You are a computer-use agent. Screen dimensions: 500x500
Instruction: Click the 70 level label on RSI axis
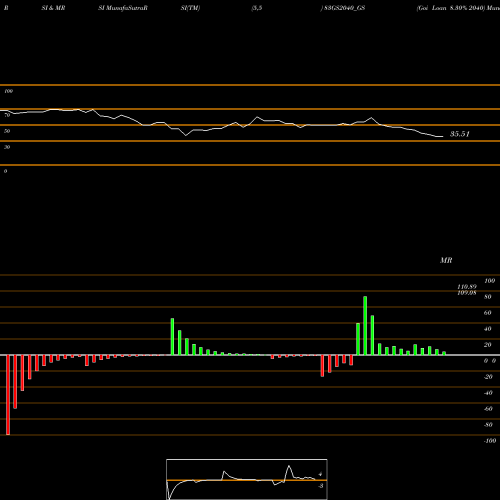(x=7, y=115)
